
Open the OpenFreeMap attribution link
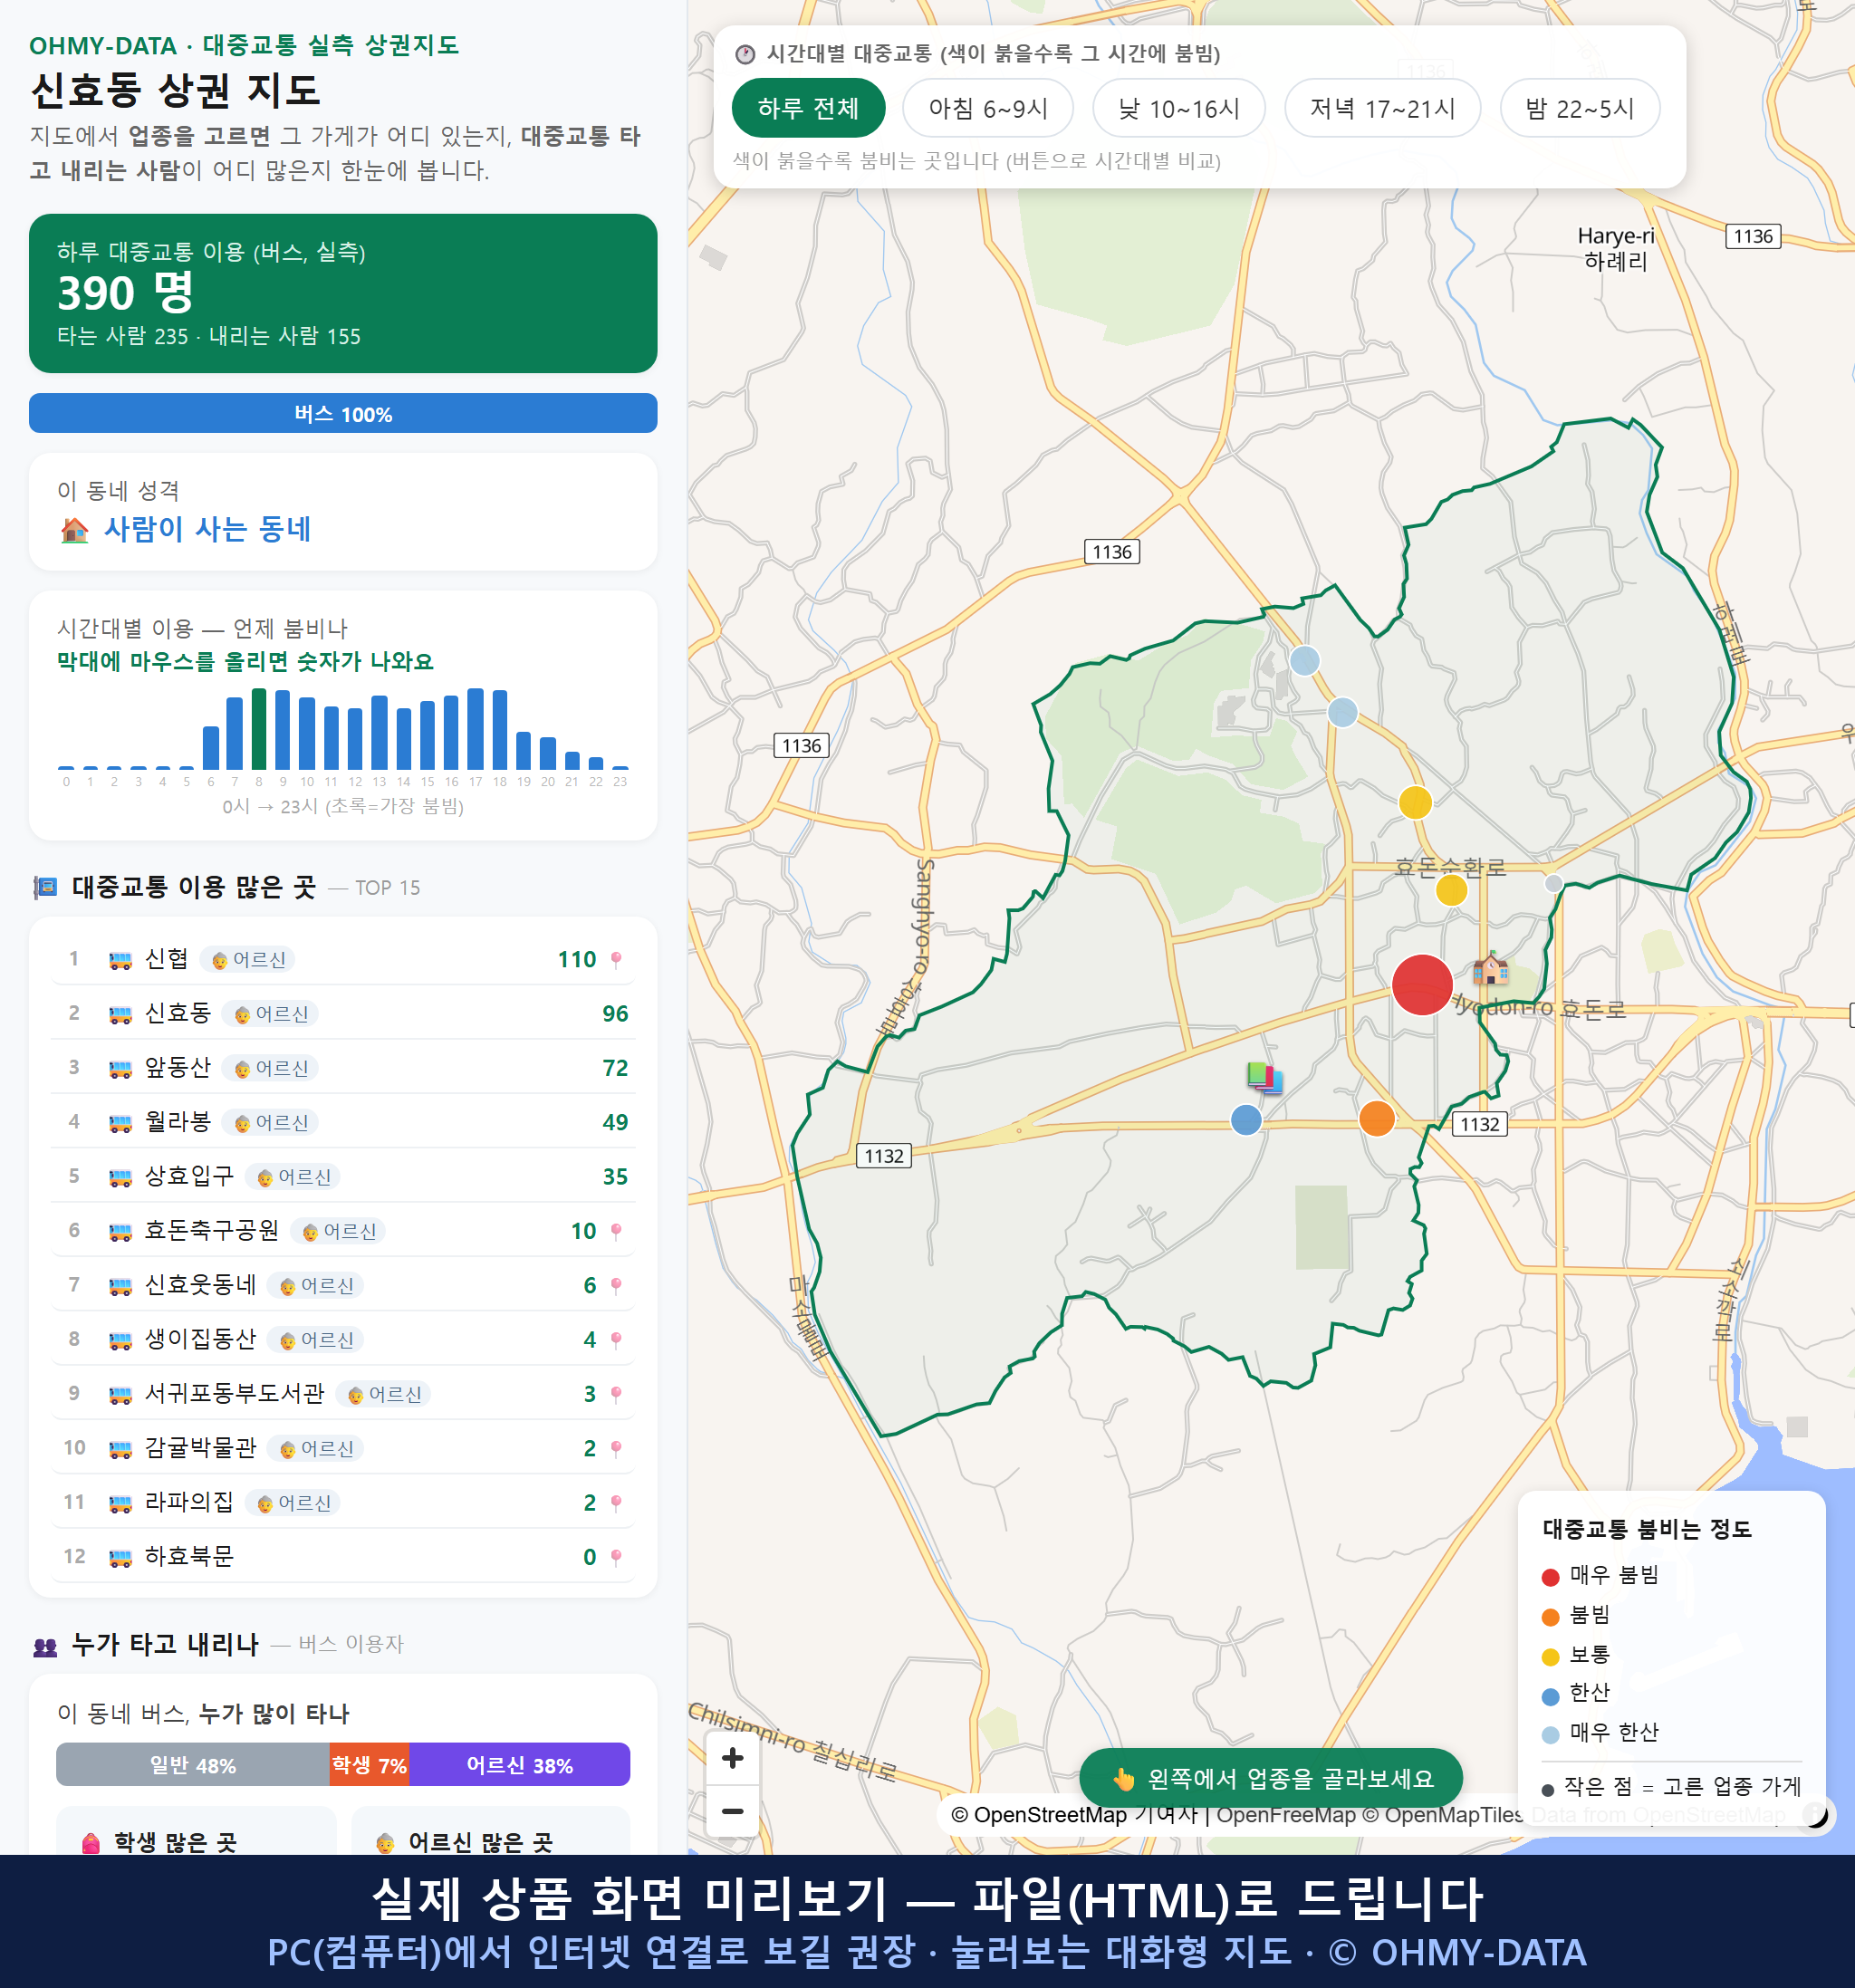pos(1286,1814)
